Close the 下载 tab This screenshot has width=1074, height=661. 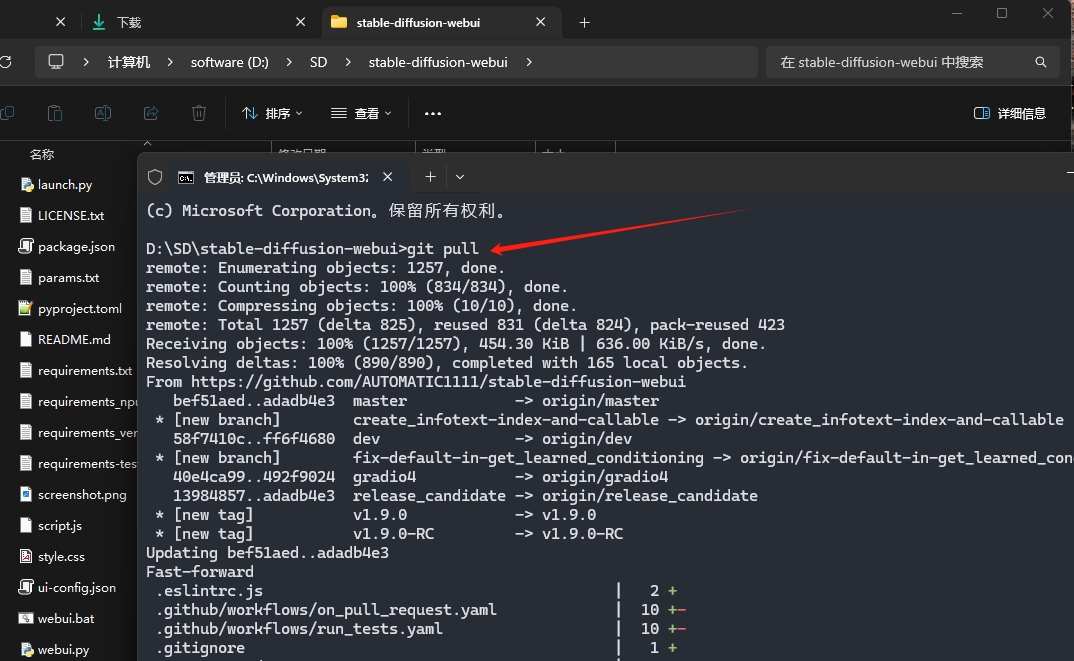[300, 23]
